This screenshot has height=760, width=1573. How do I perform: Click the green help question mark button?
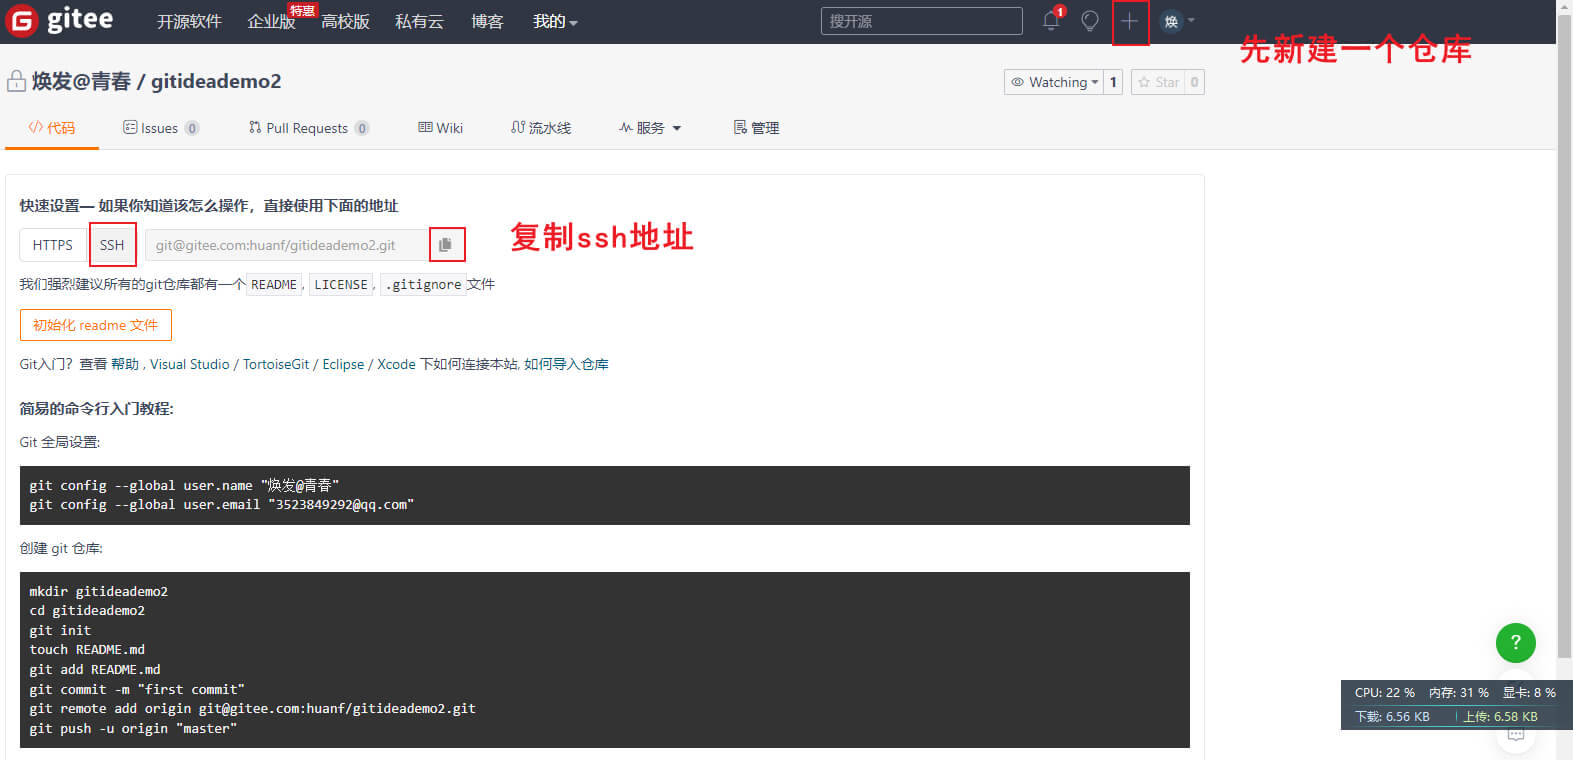pyautogui.click(x=1515, y=642)
